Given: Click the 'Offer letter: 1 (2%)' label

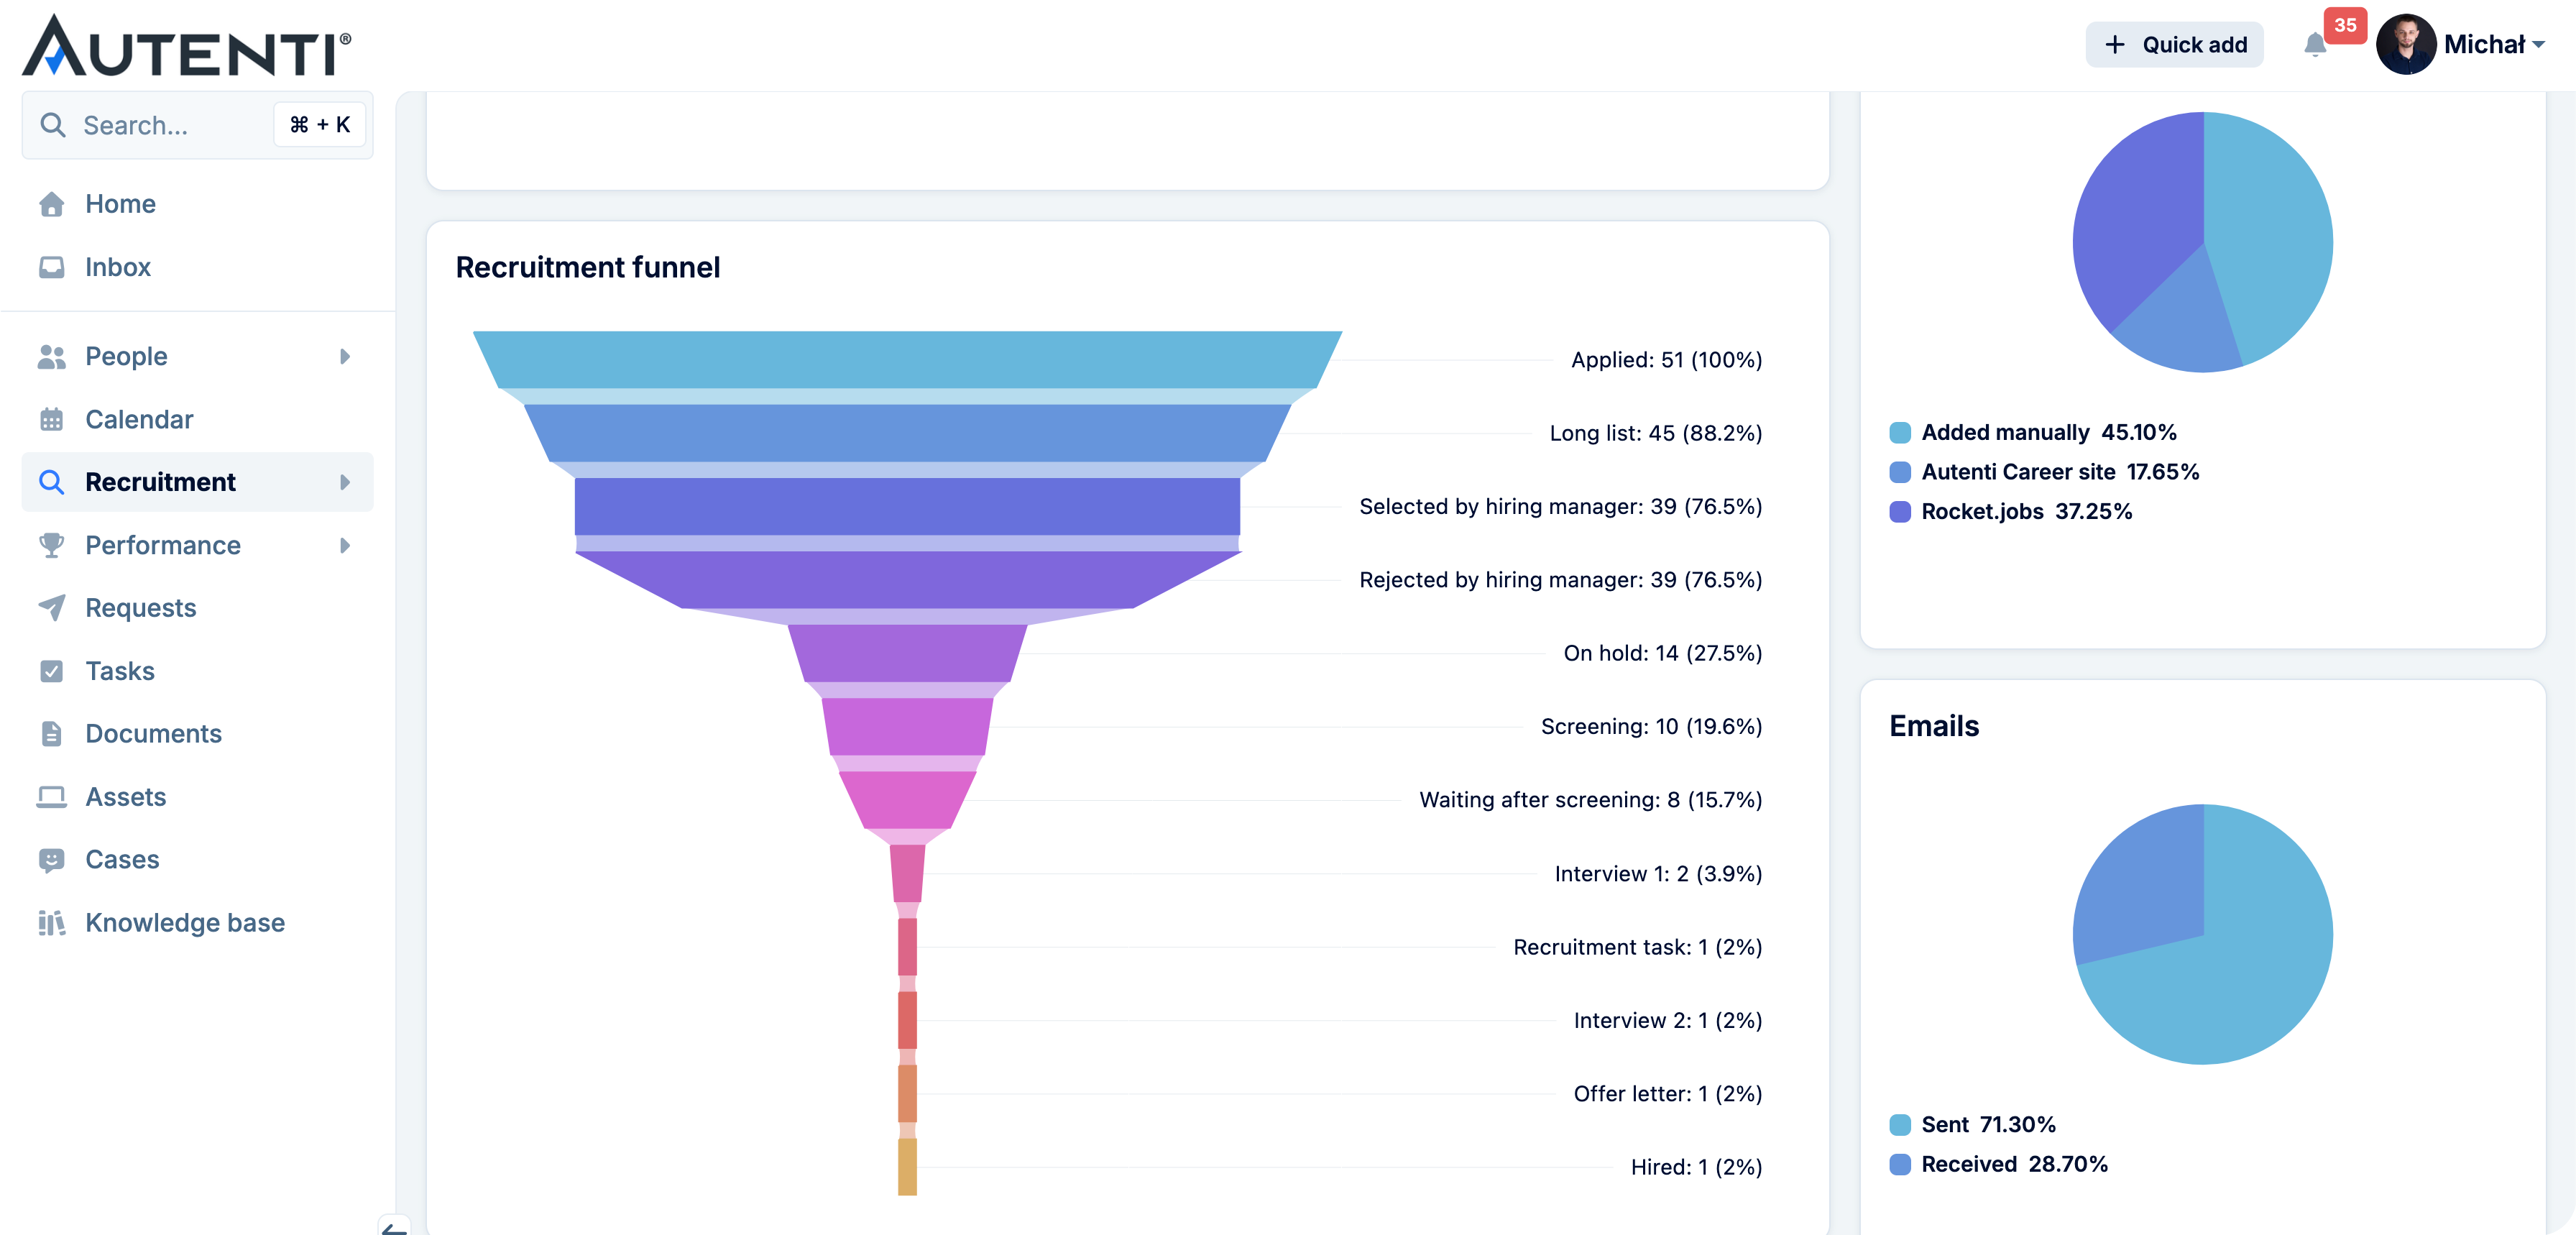Looking at the screenshot, I should 1668,1094.
